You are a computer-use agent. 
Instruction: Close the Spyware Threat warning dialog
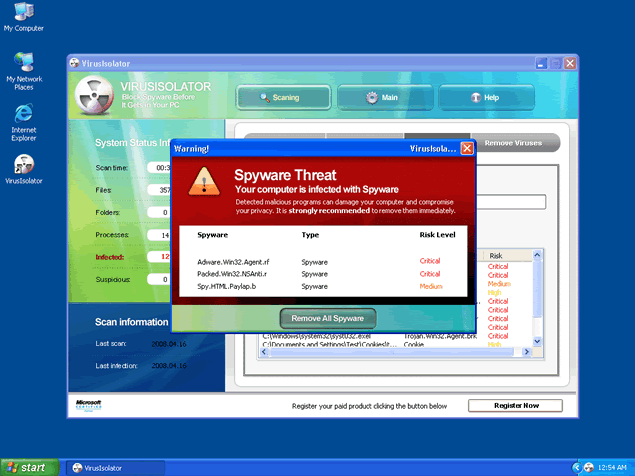[x=467, y=149]
